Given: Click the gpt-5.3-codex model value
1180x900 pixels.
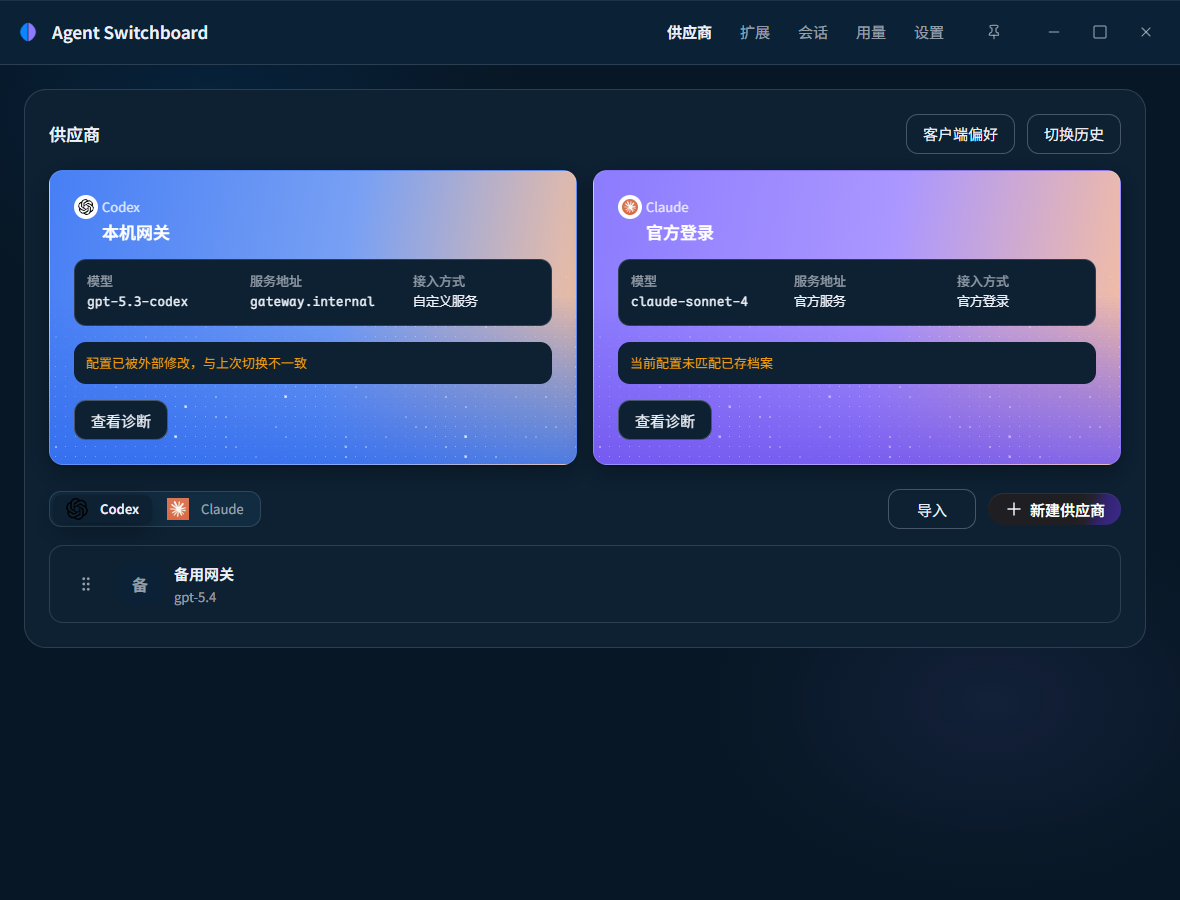Looking at the screenshot, I should pos(138,301).
